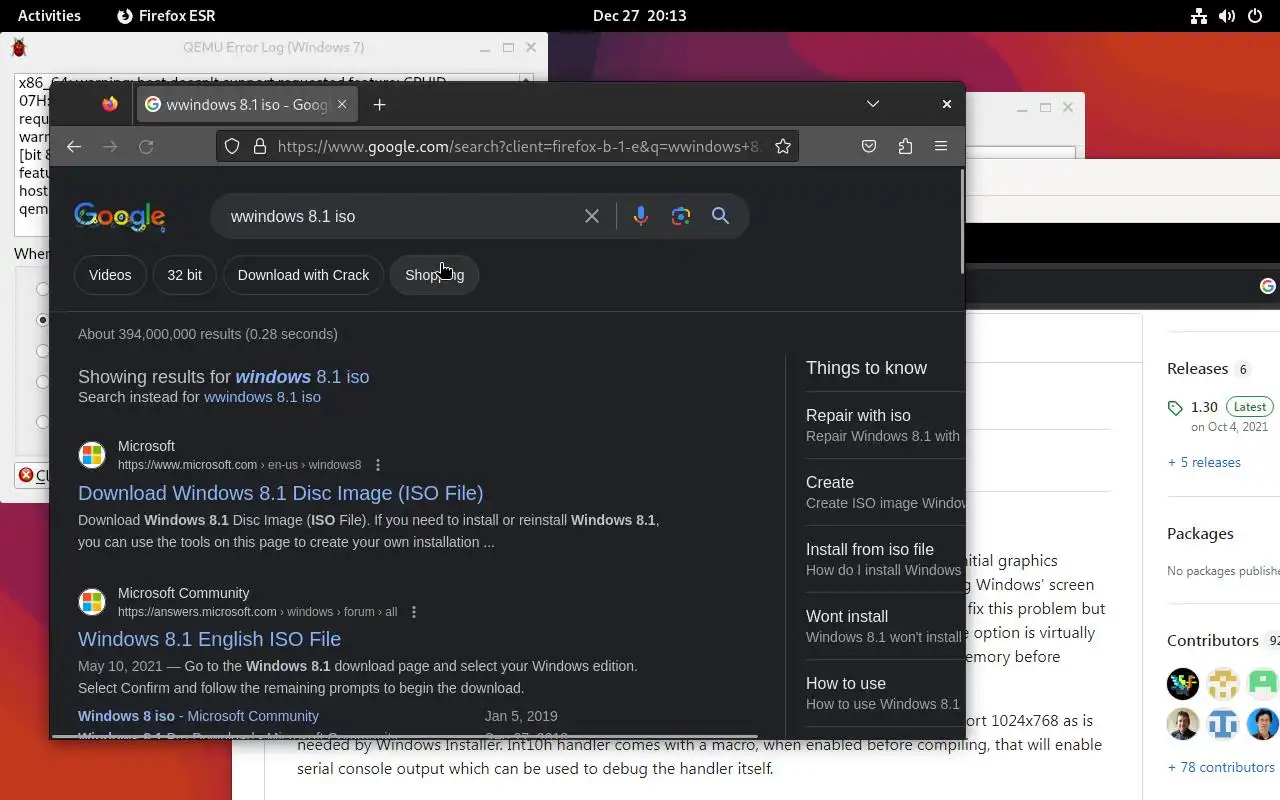Save page to Pocket icon
This screenshot has height=800, width=1280.
[869, 146]
